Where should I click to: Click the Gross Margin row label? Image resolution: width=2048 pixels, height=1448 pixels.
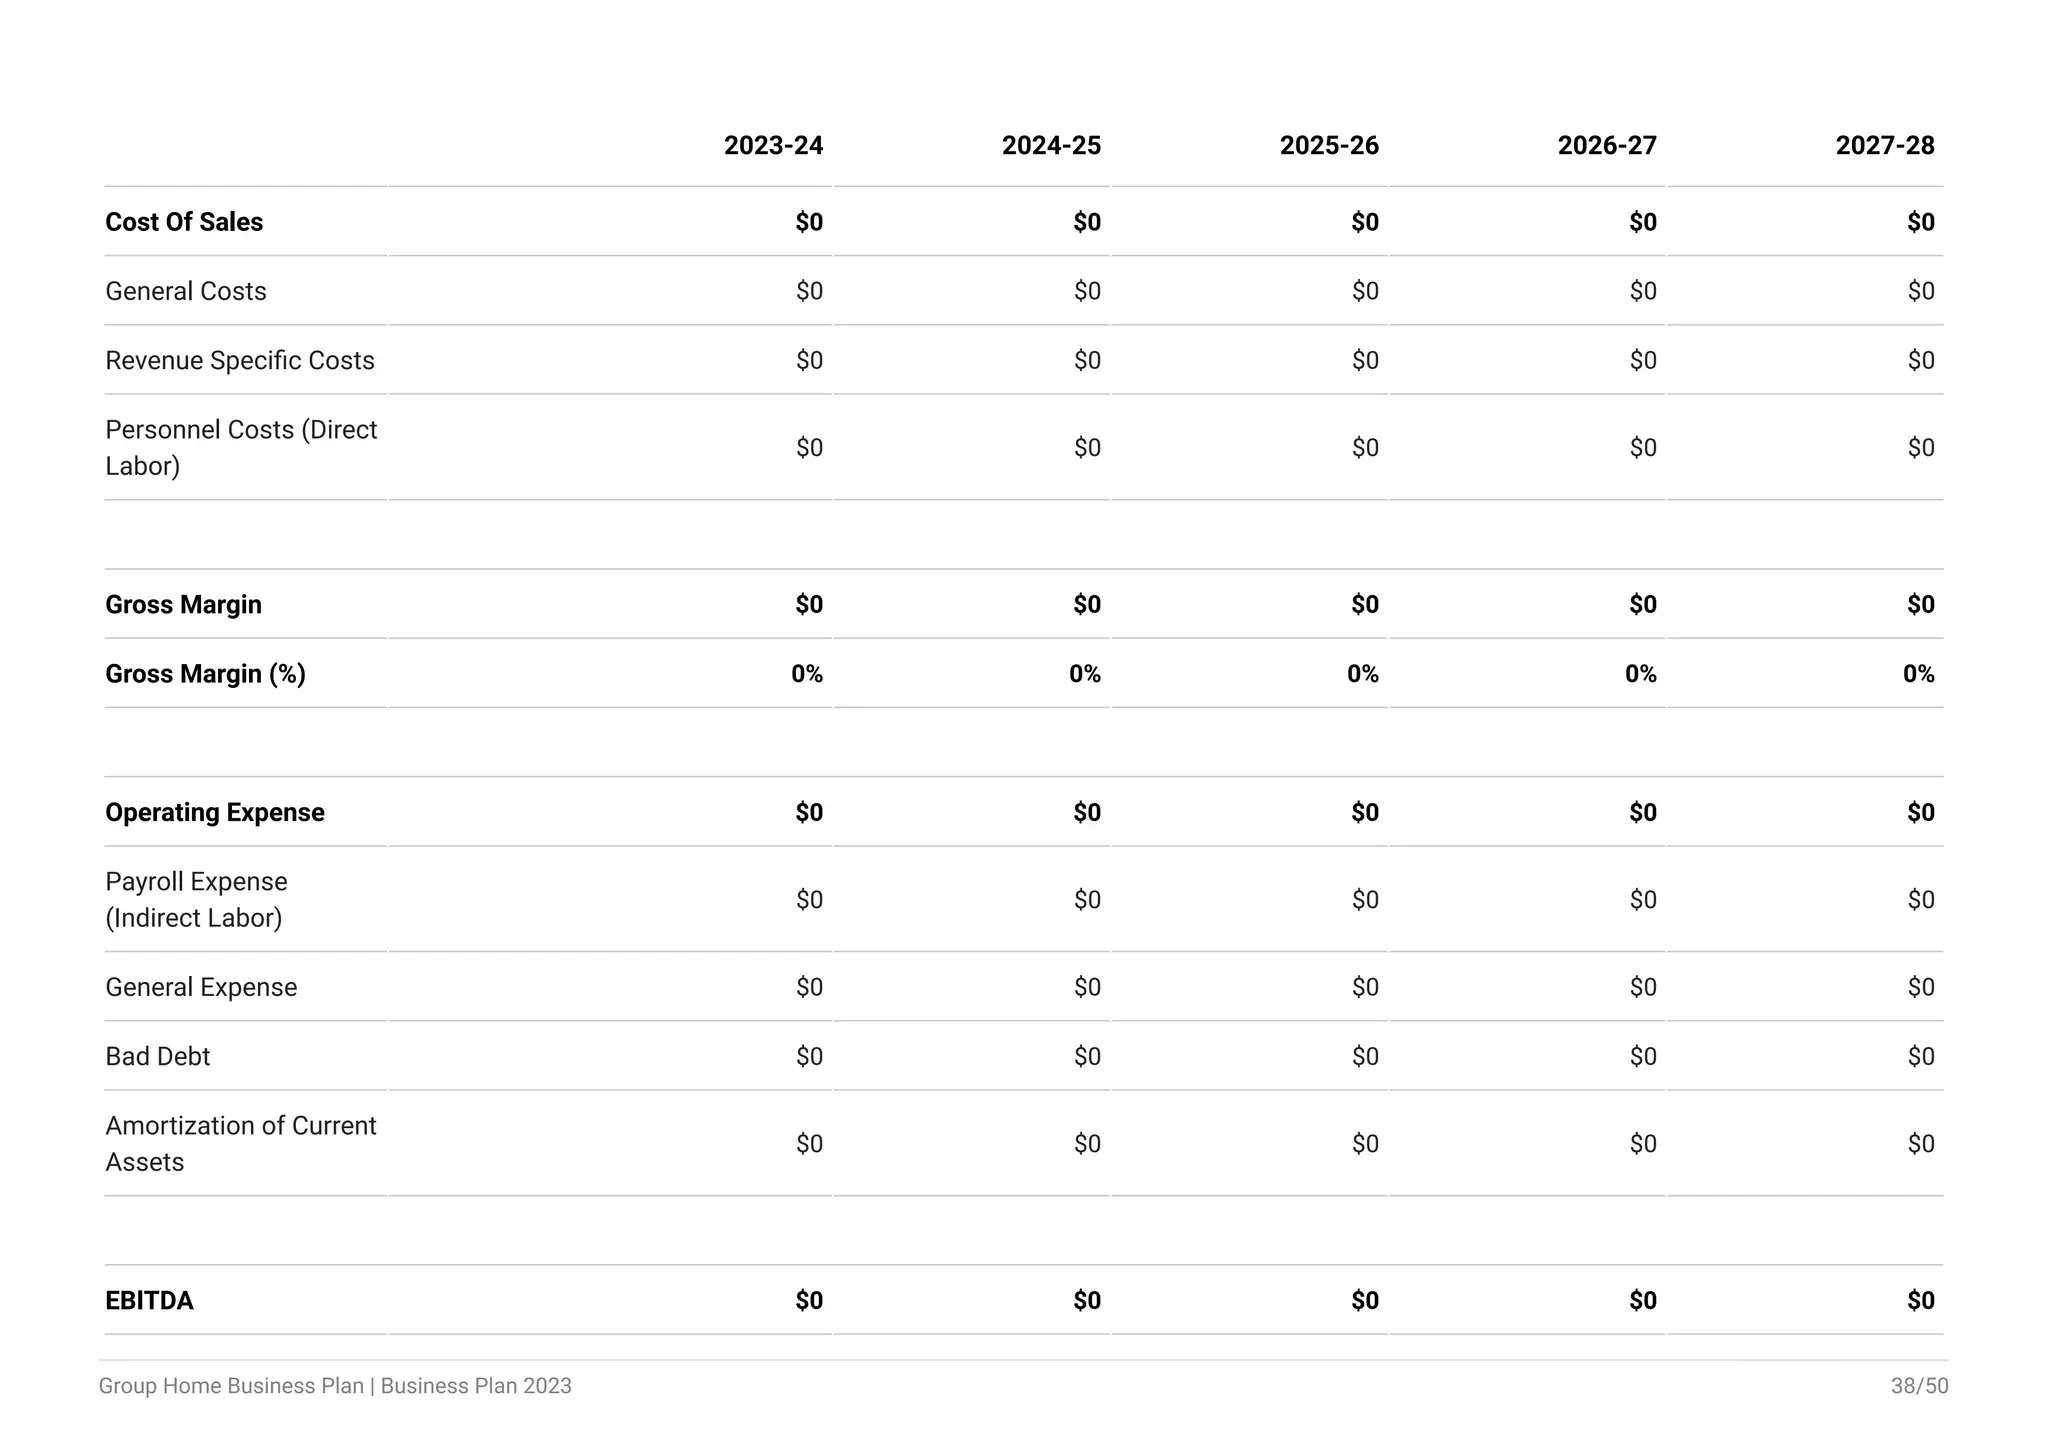tap(183, 604)
